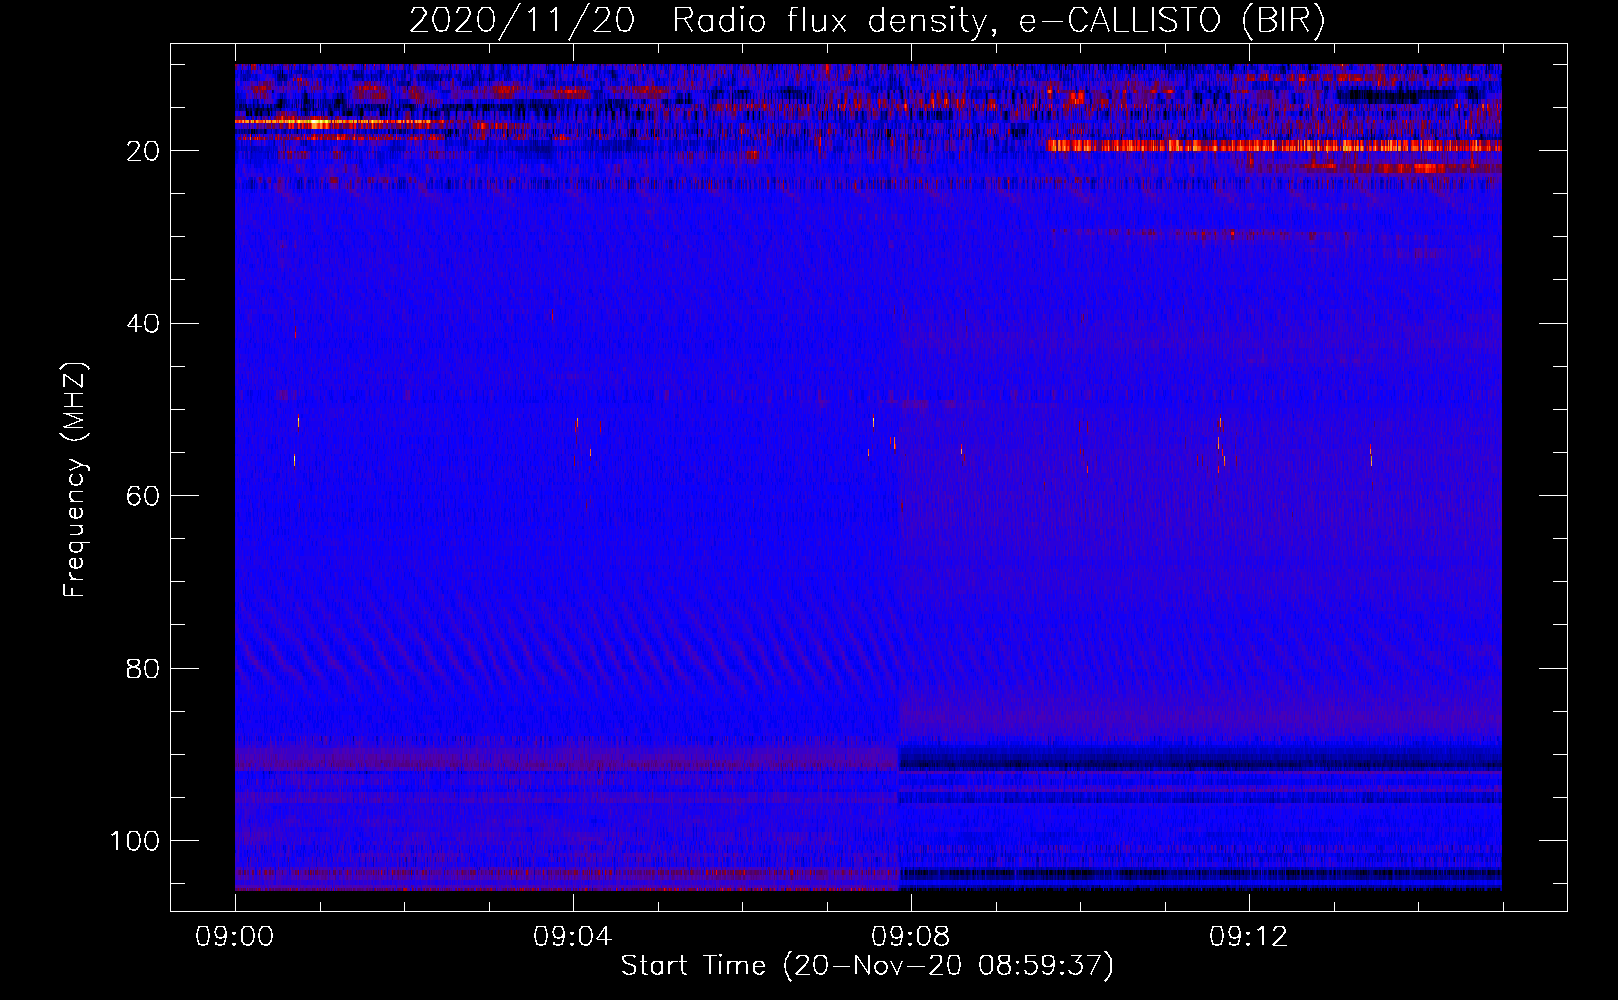Click the 80 MHz frequency tick label
This screenshot has width=1618, height=1000.
(144, 669)
